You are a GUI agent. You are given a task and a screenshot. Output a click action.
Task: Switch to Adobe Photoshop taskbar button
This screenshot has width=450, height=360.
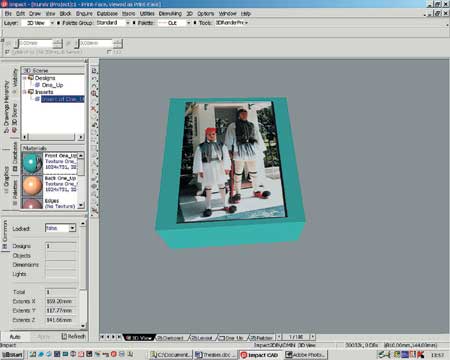(305, 355)
